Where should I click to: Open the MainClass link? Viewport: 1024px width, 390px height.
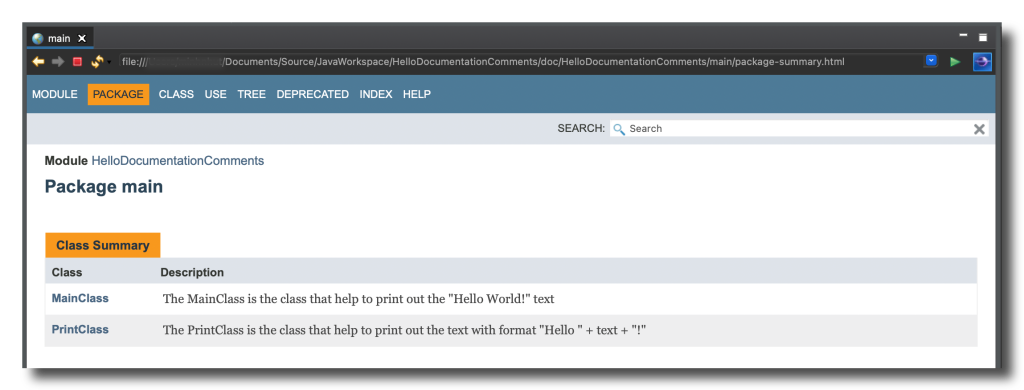pyautogui.click(x=80, y=299)
